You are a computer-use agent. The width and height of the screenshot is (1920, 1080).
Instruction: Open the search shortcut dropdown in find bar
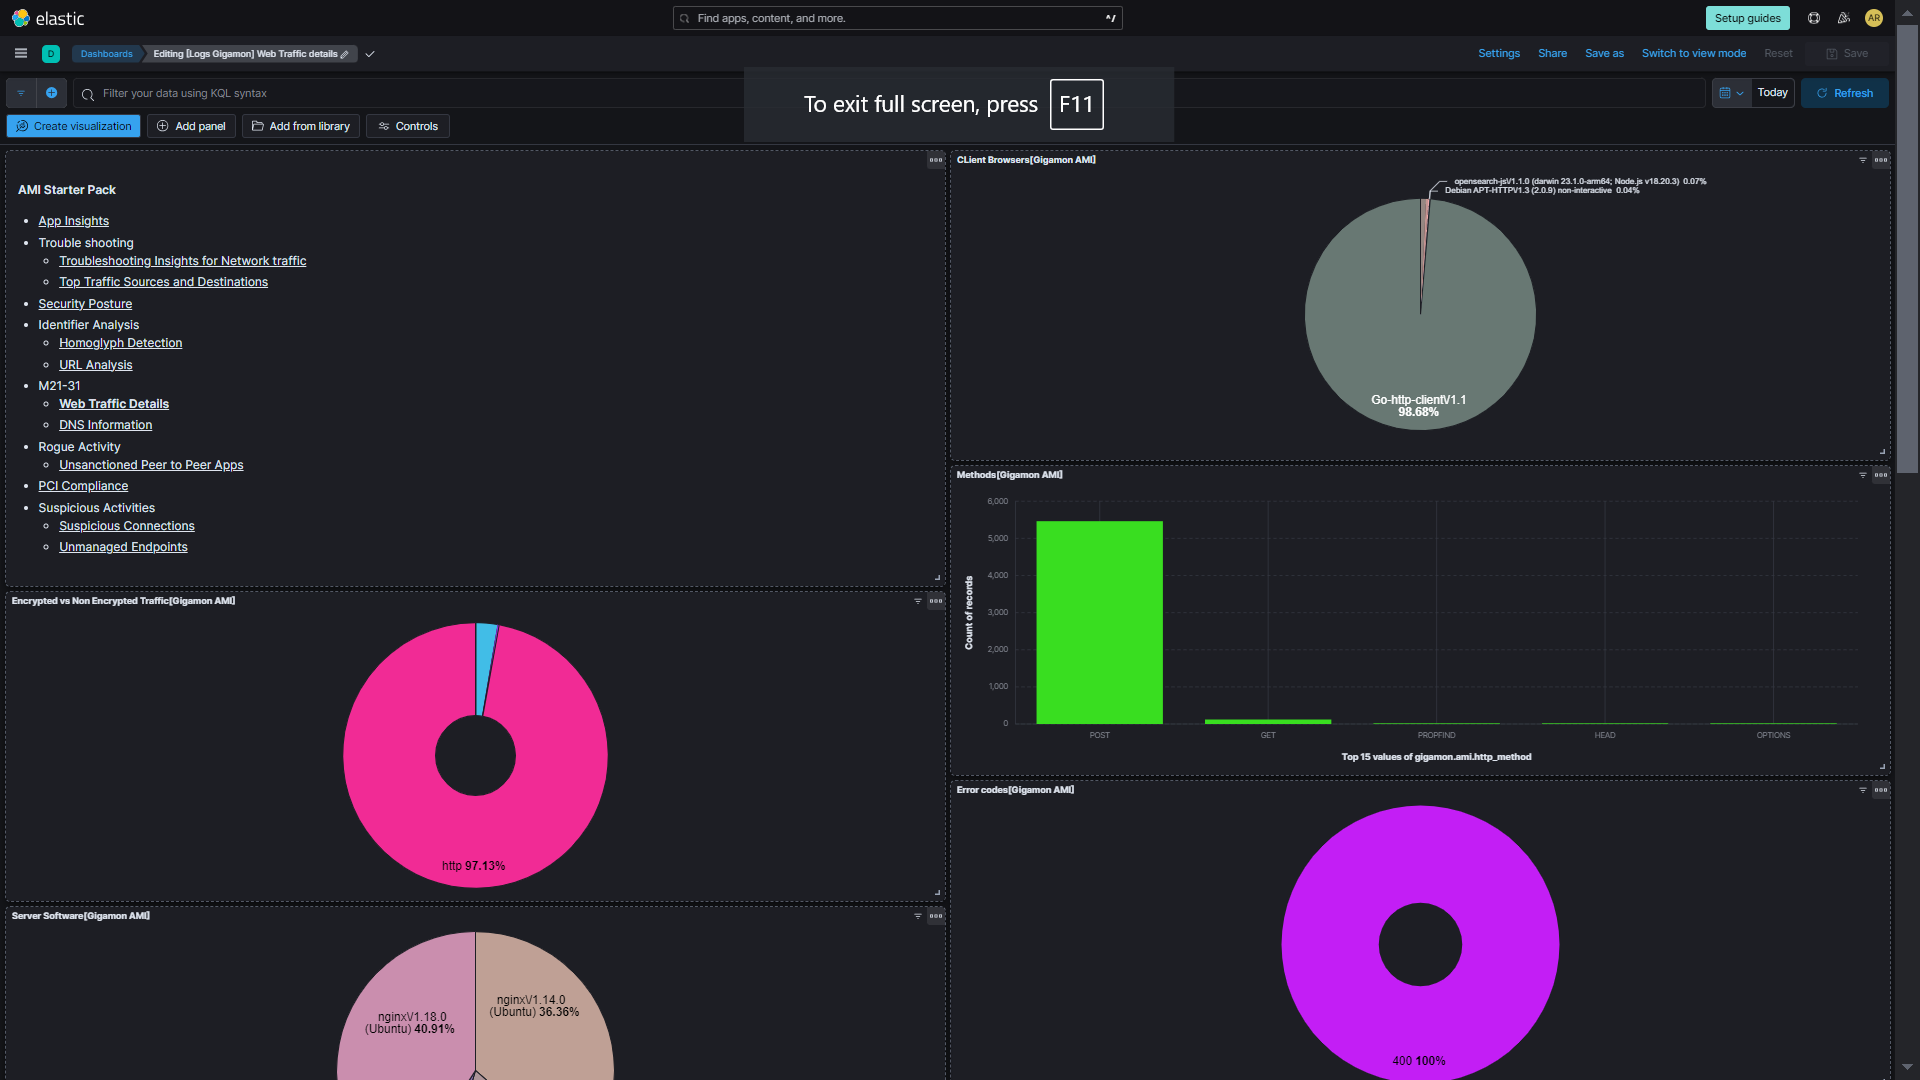[1109, 18]
